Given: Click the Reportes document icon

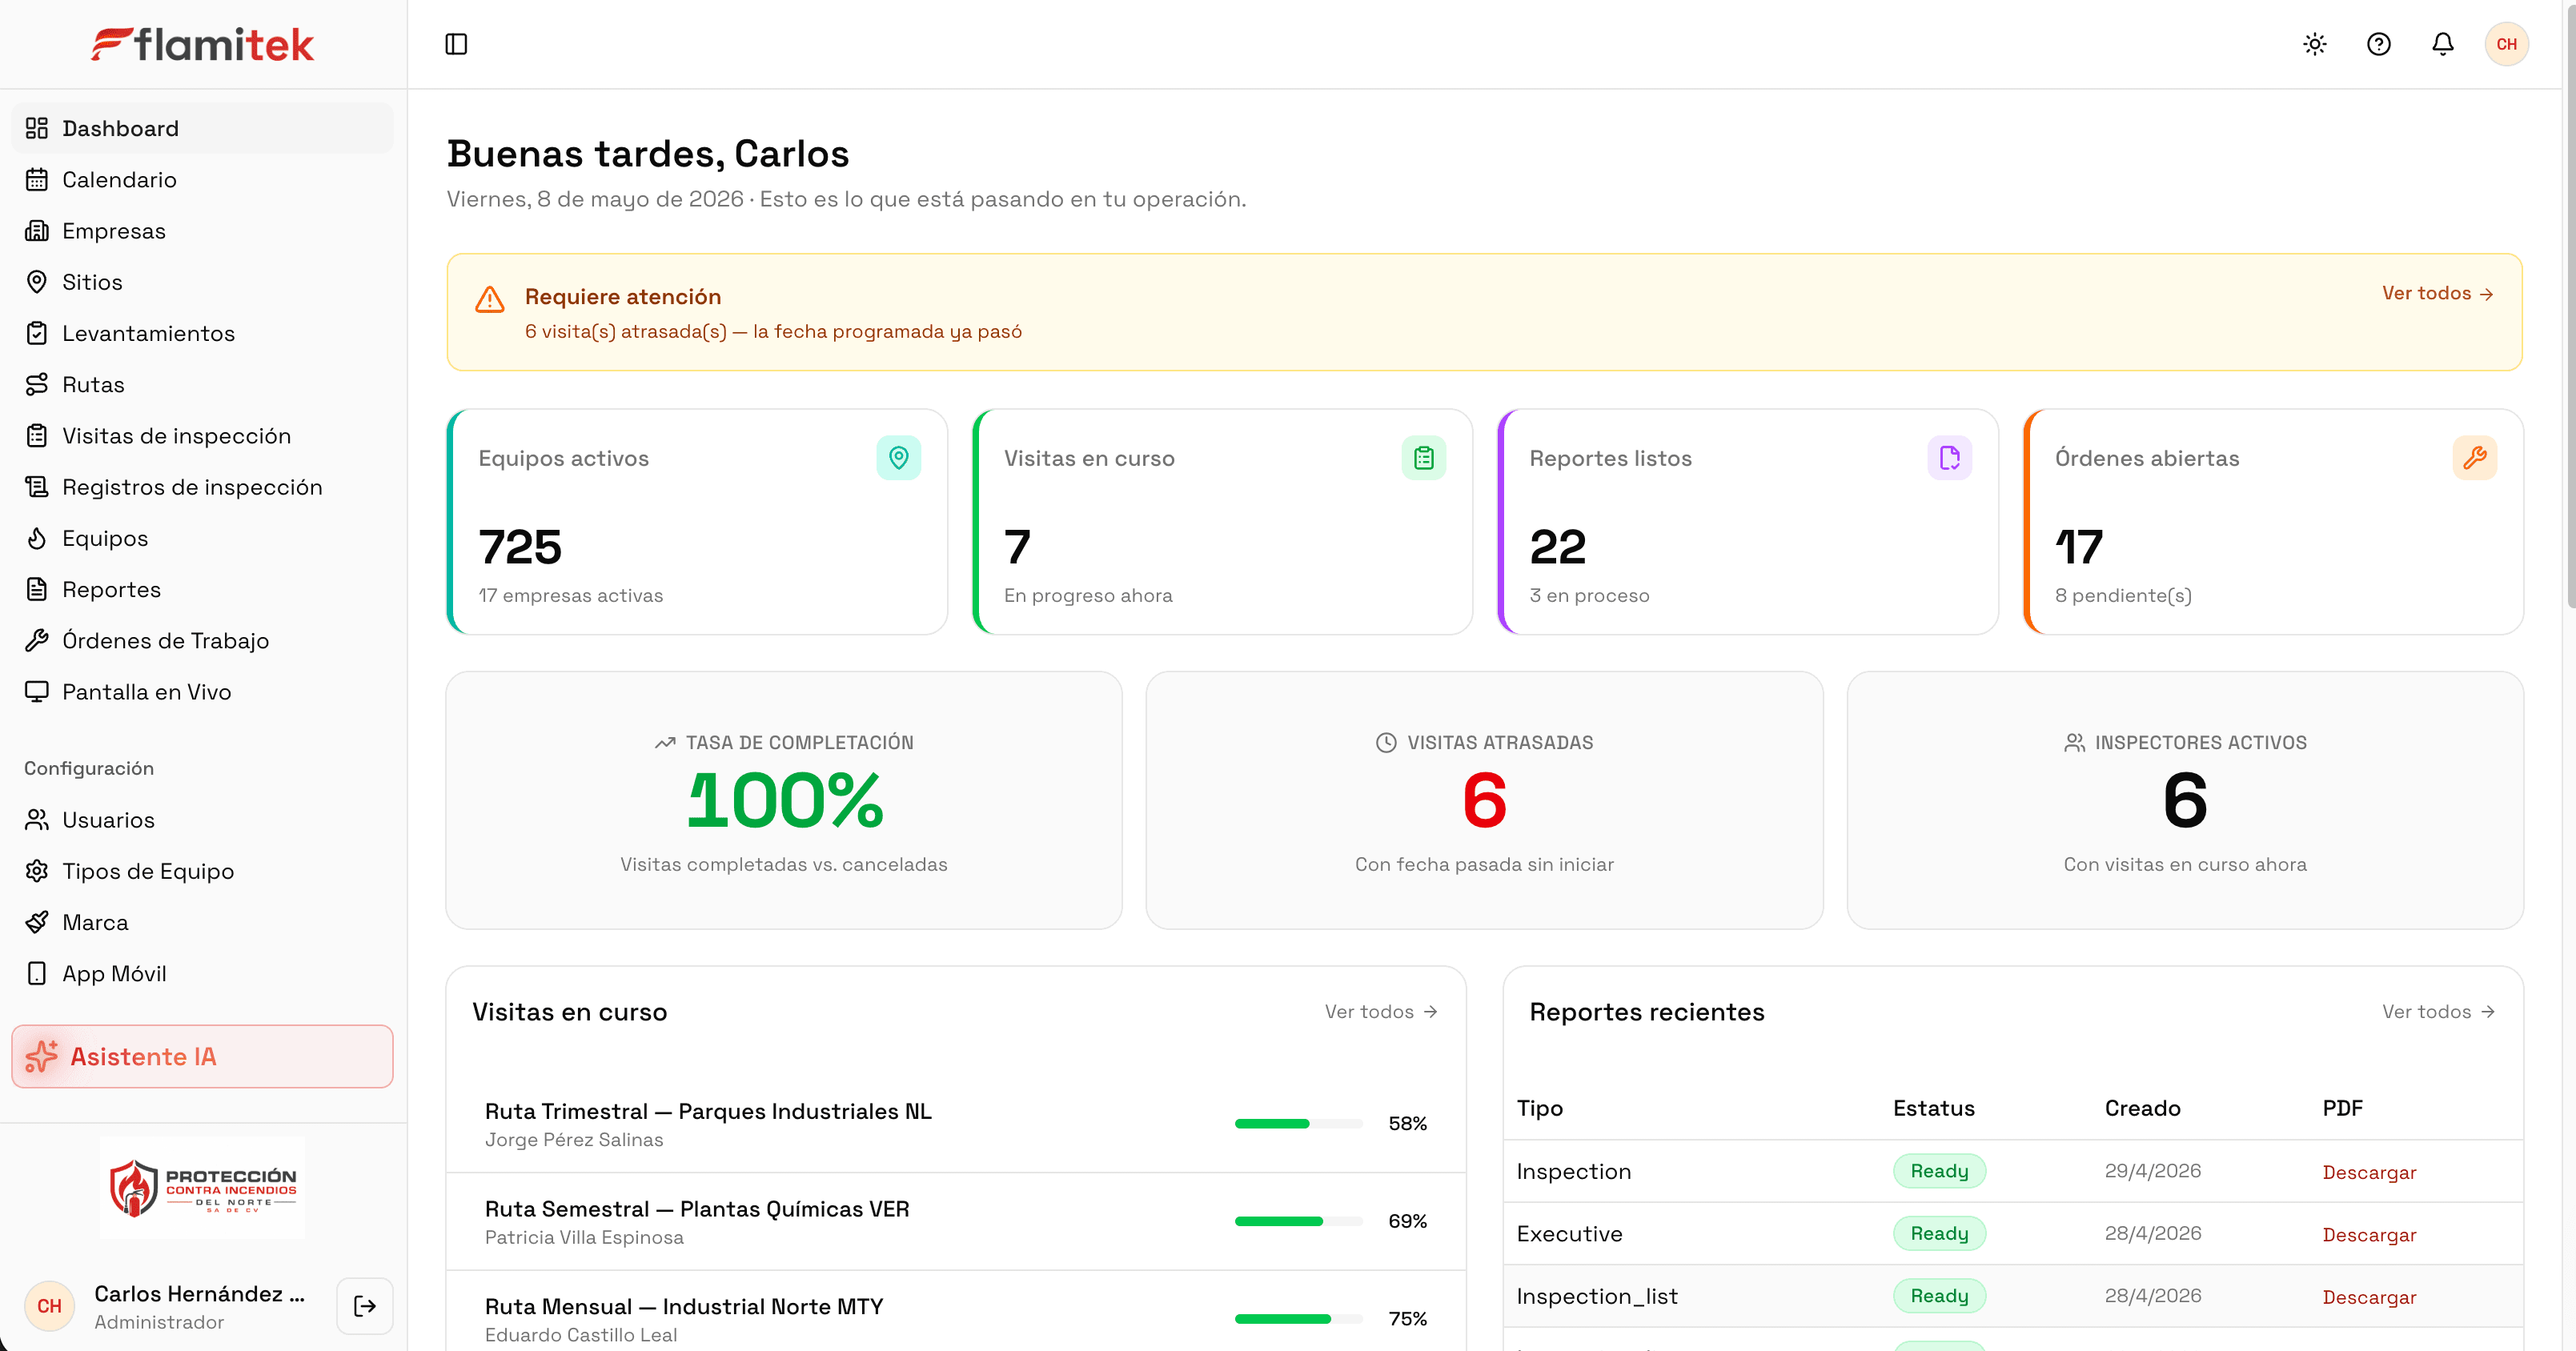Looking at the screenshot, I should (x=37, y=589).
